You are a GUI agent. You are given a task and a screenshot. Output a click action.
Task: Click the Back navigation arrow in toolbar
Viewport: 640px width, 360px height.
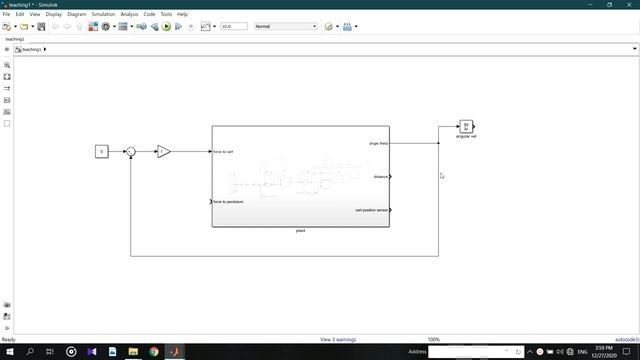click(x=55, y=27)
